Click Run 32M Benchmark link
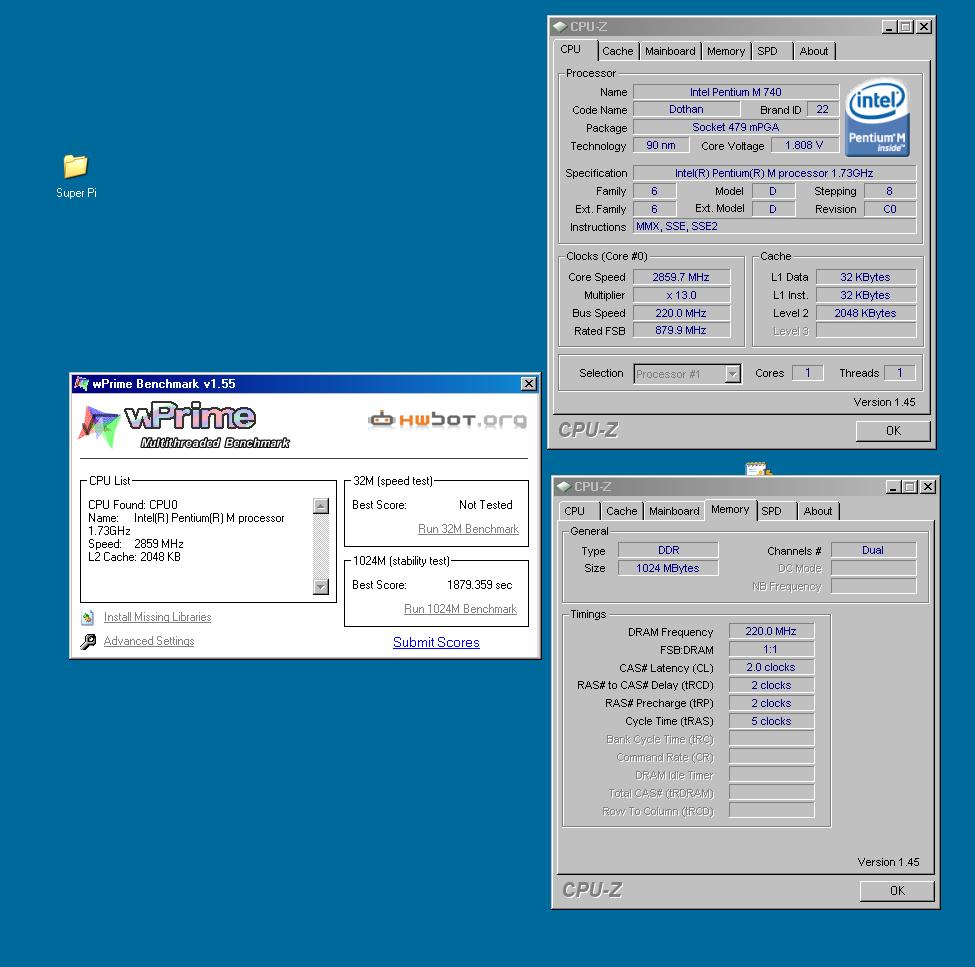The image size is (975, 967). coord(468,529)
